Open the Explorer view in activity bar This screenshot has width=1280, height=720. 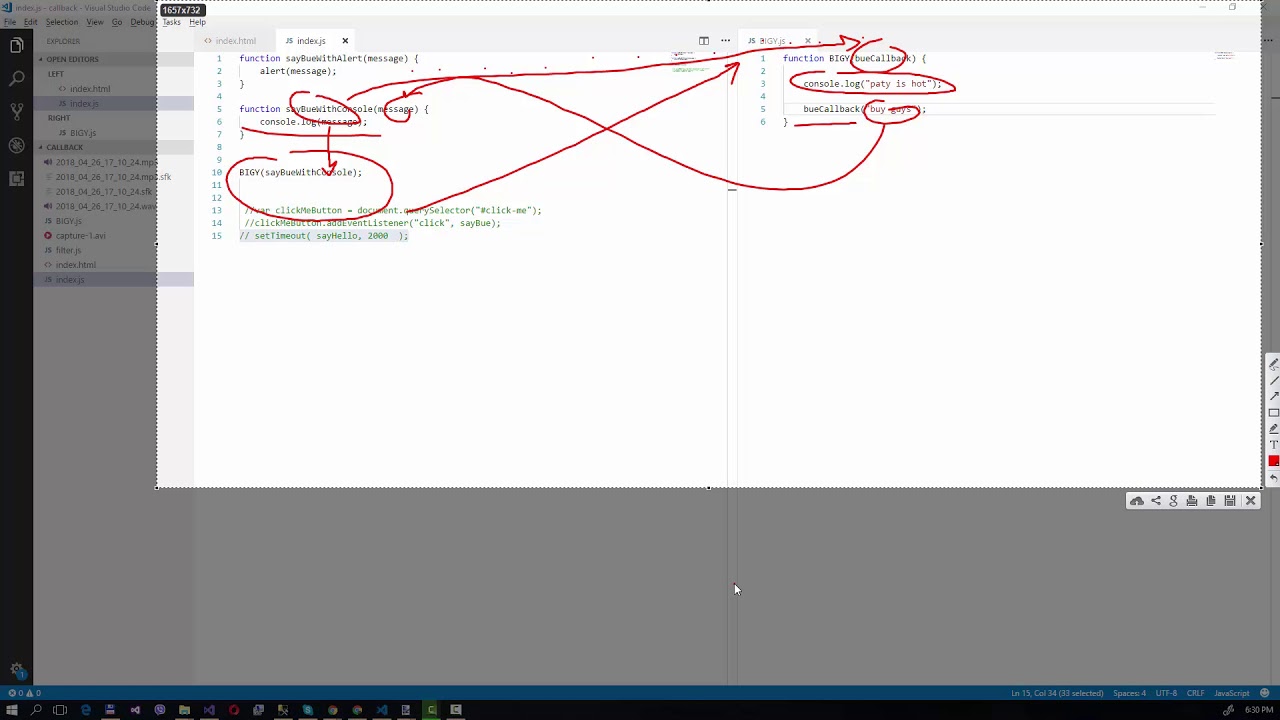tap(16, 45)
